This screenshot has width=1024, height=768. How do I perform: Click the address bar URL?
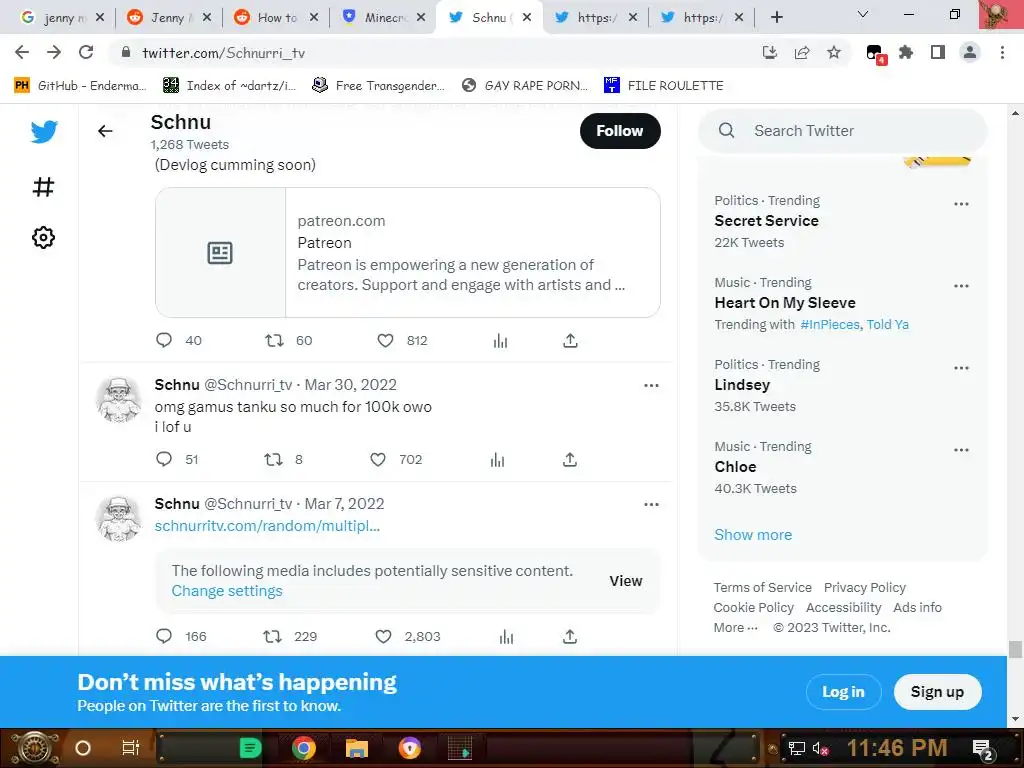(x=223, y=53)
